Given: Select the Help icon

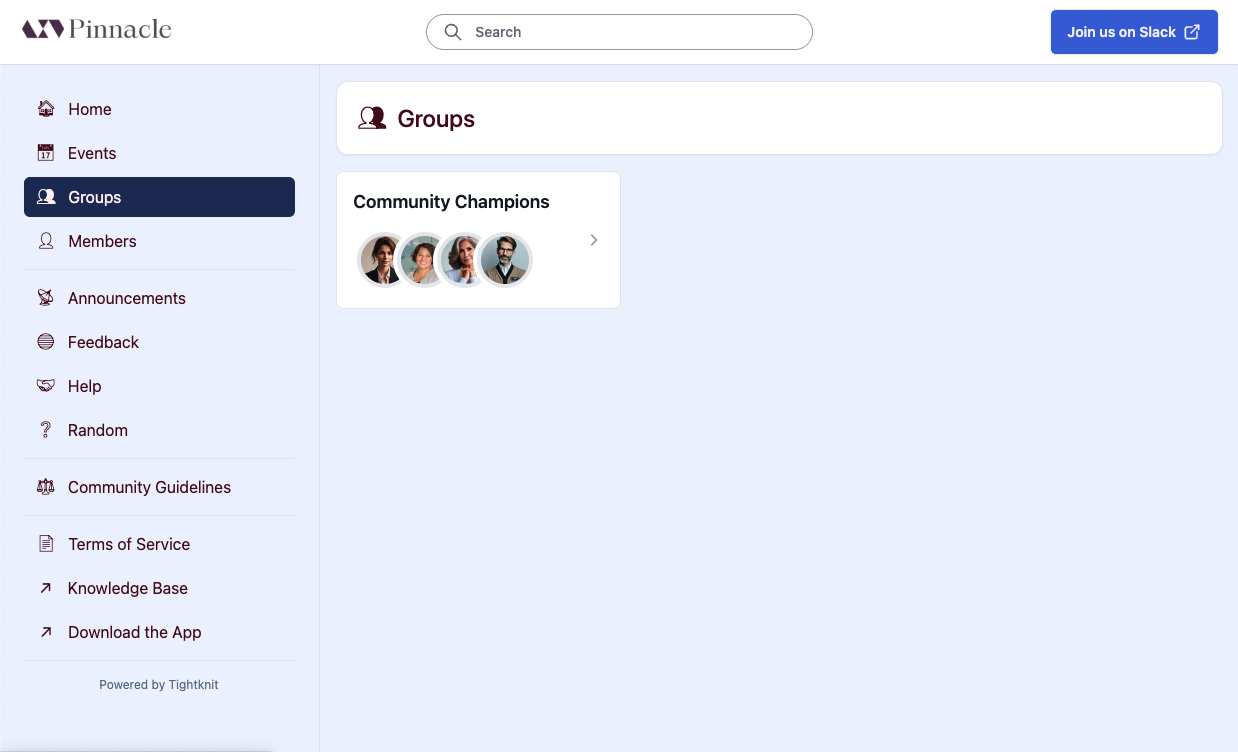Looking at the screenshot, I should tap(46, 385).
